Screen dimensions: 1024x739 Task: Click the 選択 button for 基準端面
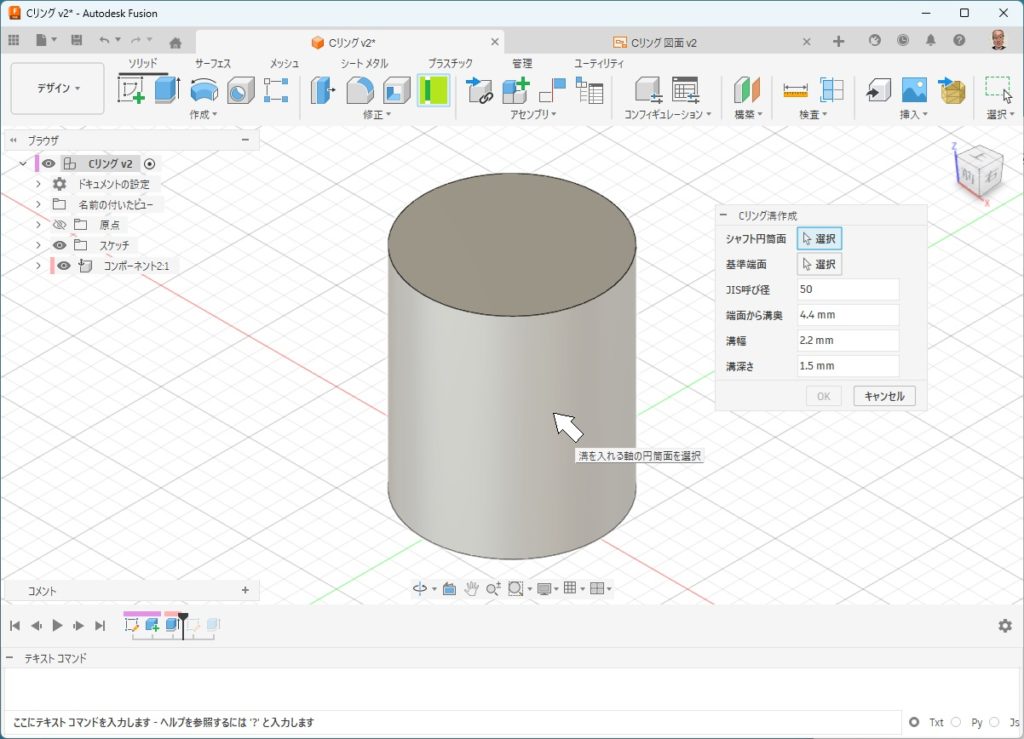pyautogui.click(x=820, y=265)
